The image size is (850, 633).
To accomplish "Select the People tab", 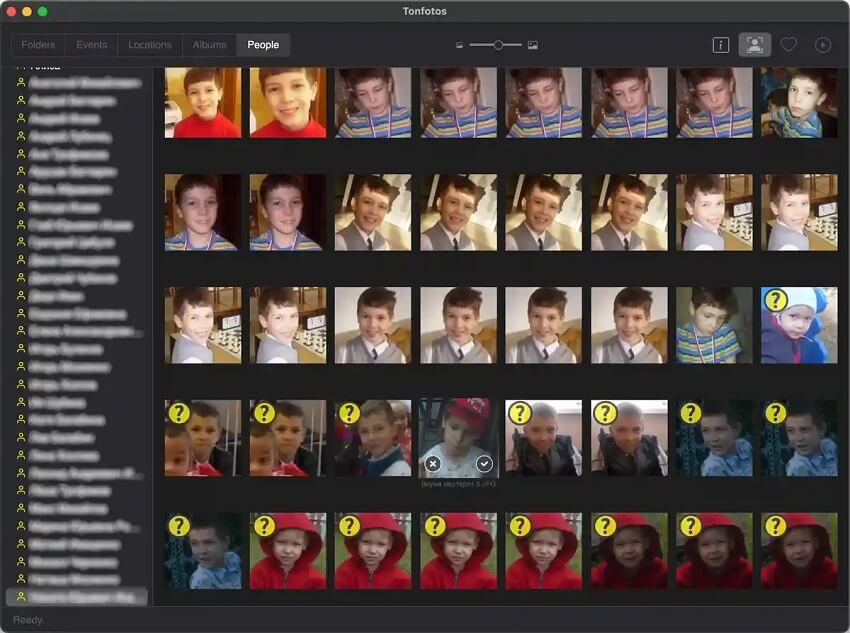I will coord(263,45).
